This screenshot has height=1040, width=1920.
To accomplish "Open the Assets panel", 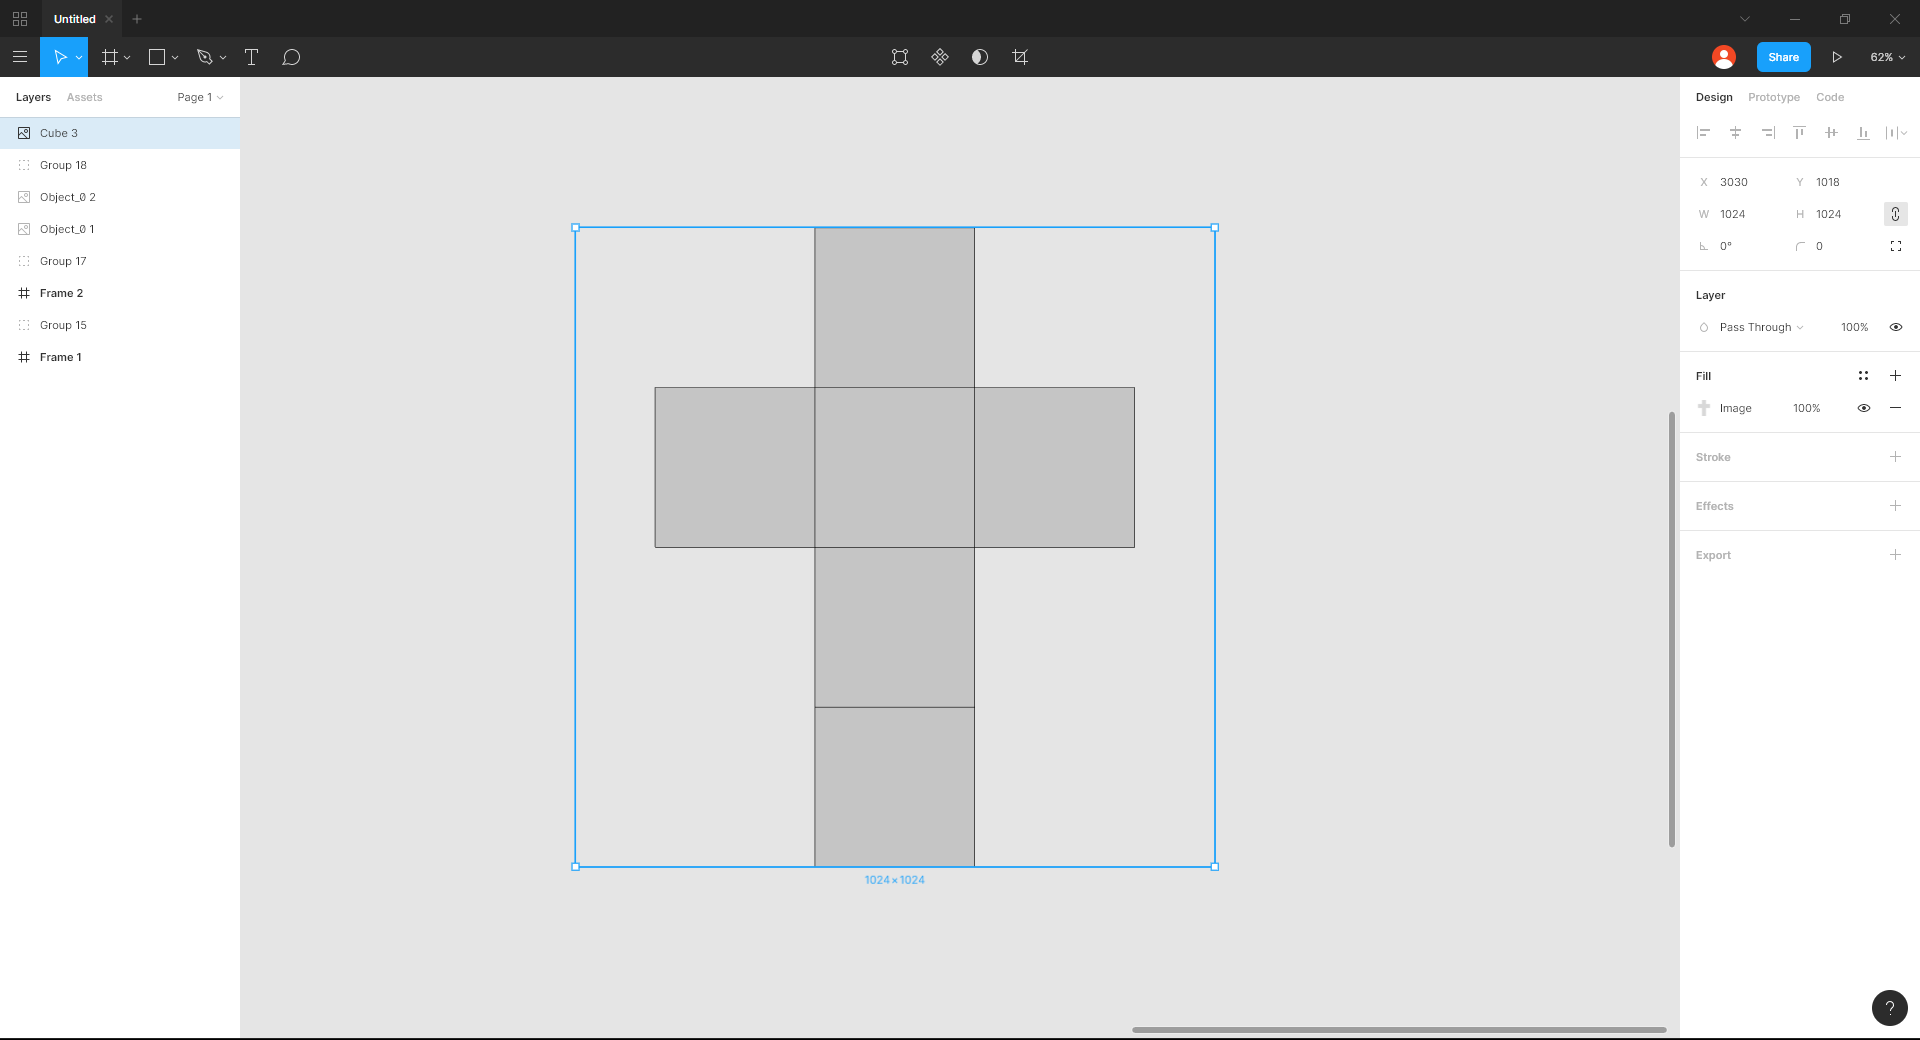I will click(84, 97).
